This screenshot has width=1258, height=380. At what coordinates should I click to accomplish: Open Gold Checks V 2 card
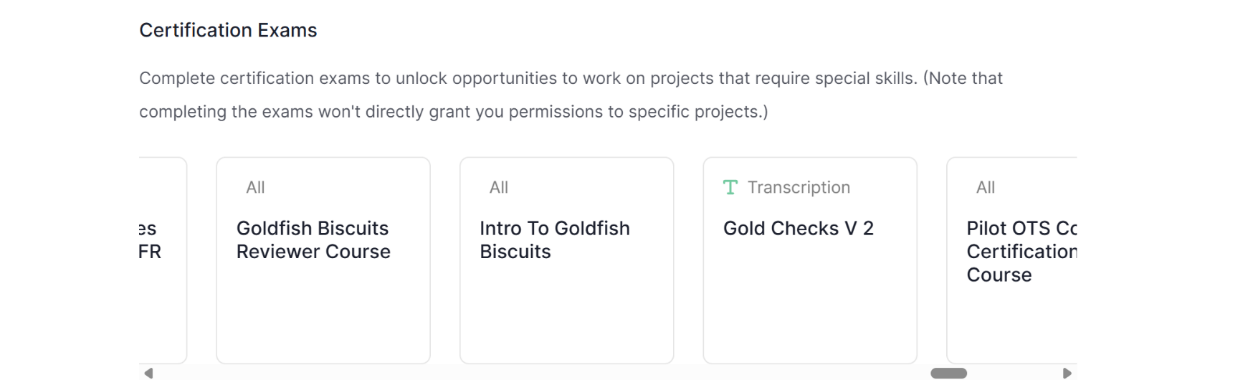(810, 260)
